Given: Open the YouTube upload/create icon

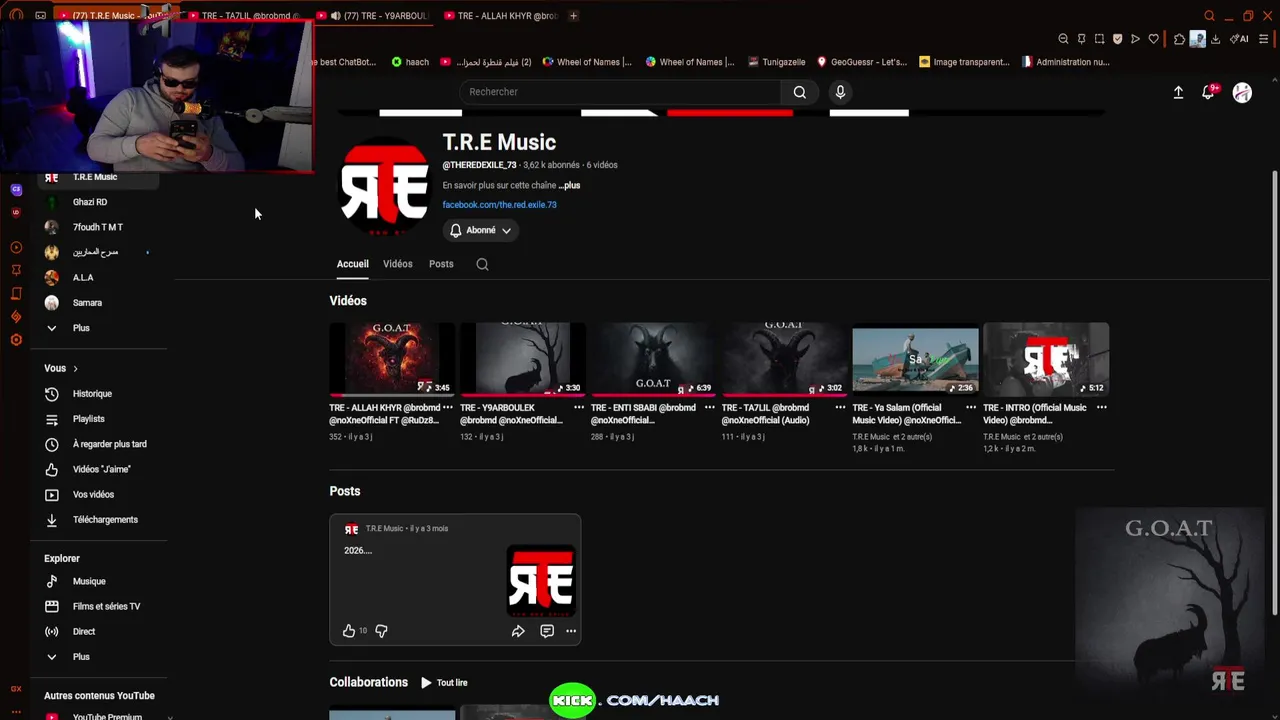Looking at the screenshot, I should click(1178, 92).
